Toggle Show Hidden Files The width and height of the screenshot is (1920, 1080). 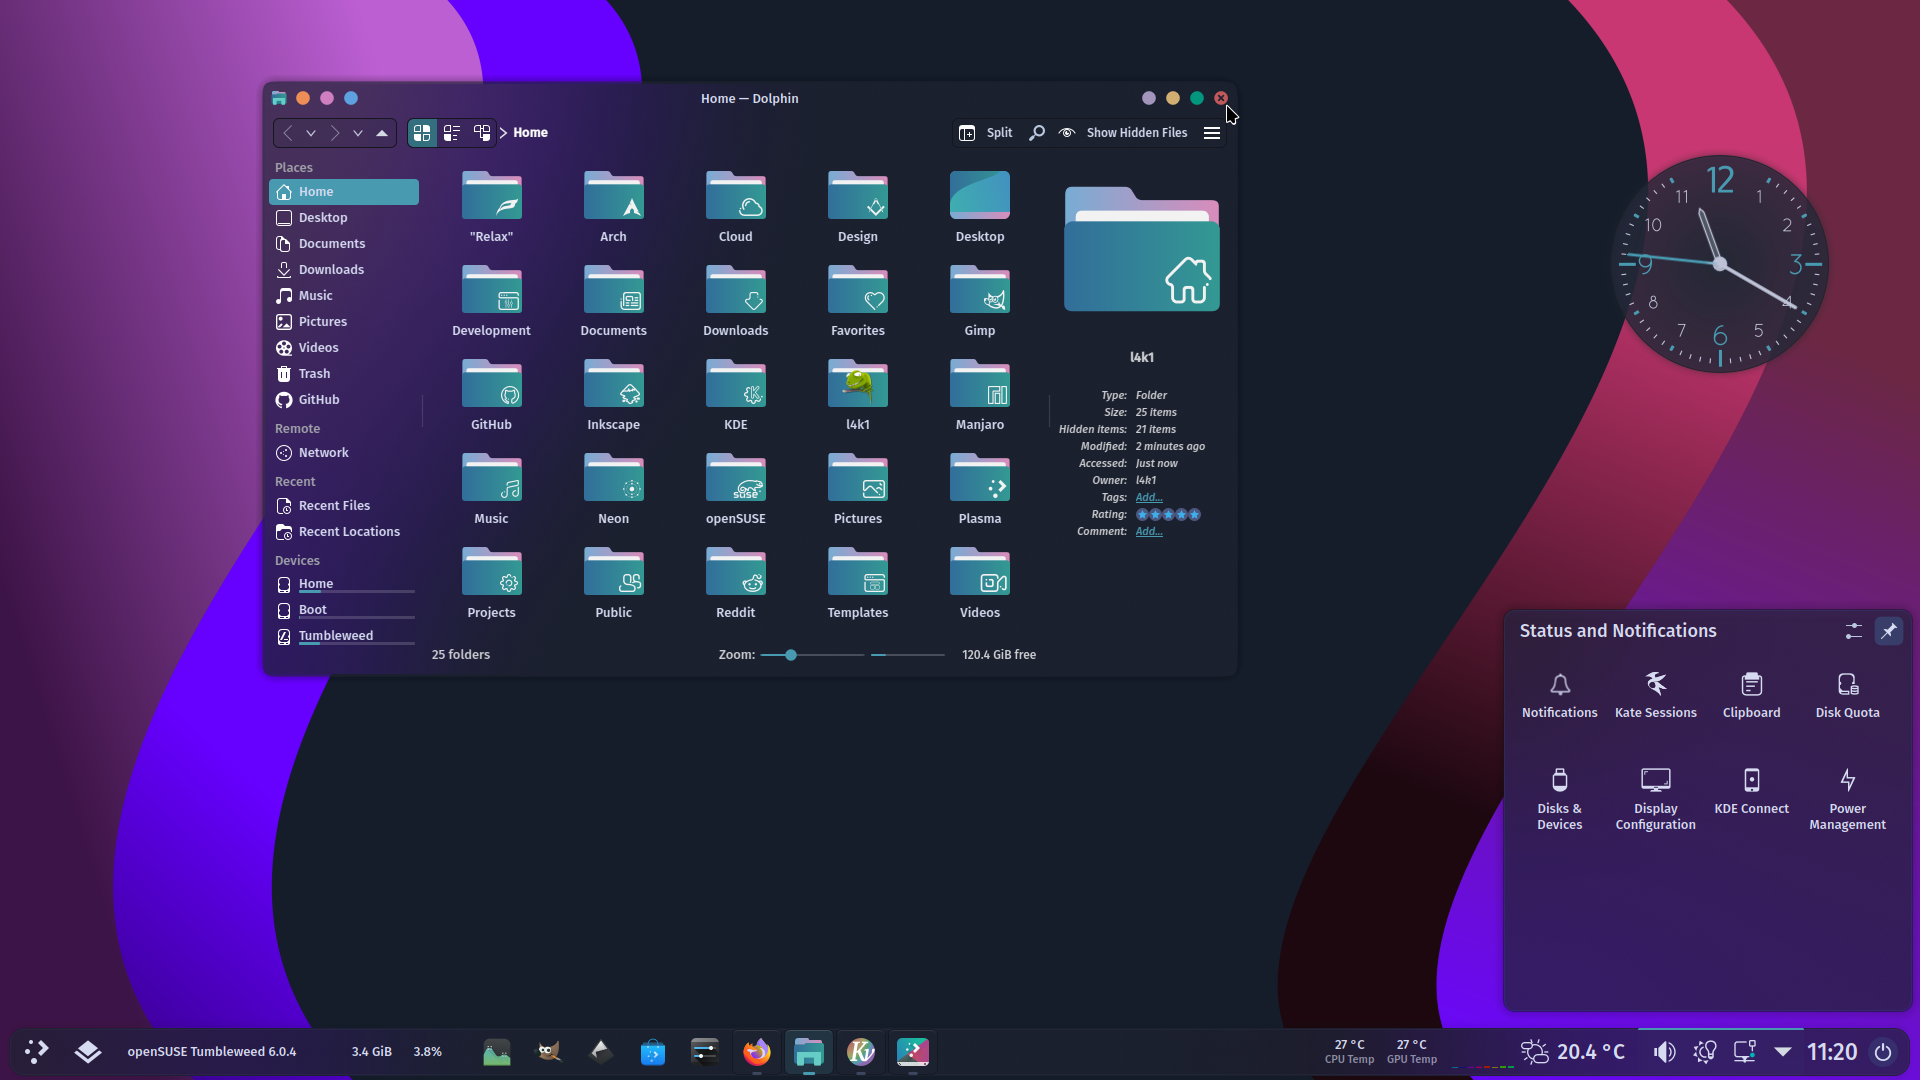tap(1124, 133)
